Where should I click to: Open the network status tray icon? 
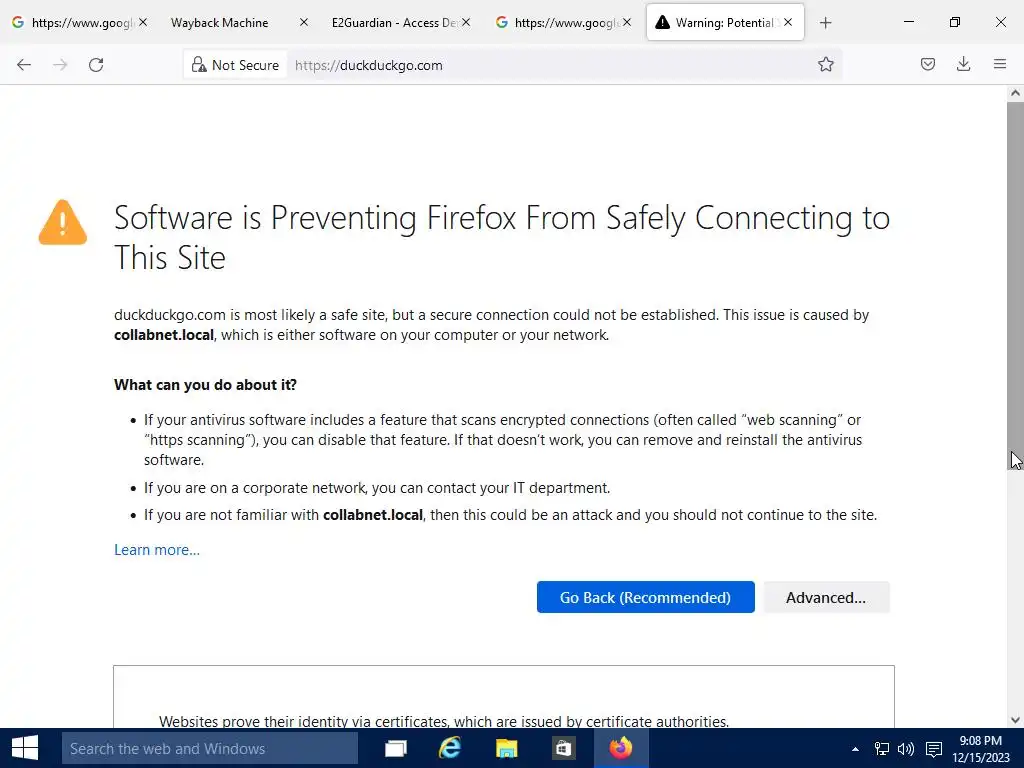point(882,749)
